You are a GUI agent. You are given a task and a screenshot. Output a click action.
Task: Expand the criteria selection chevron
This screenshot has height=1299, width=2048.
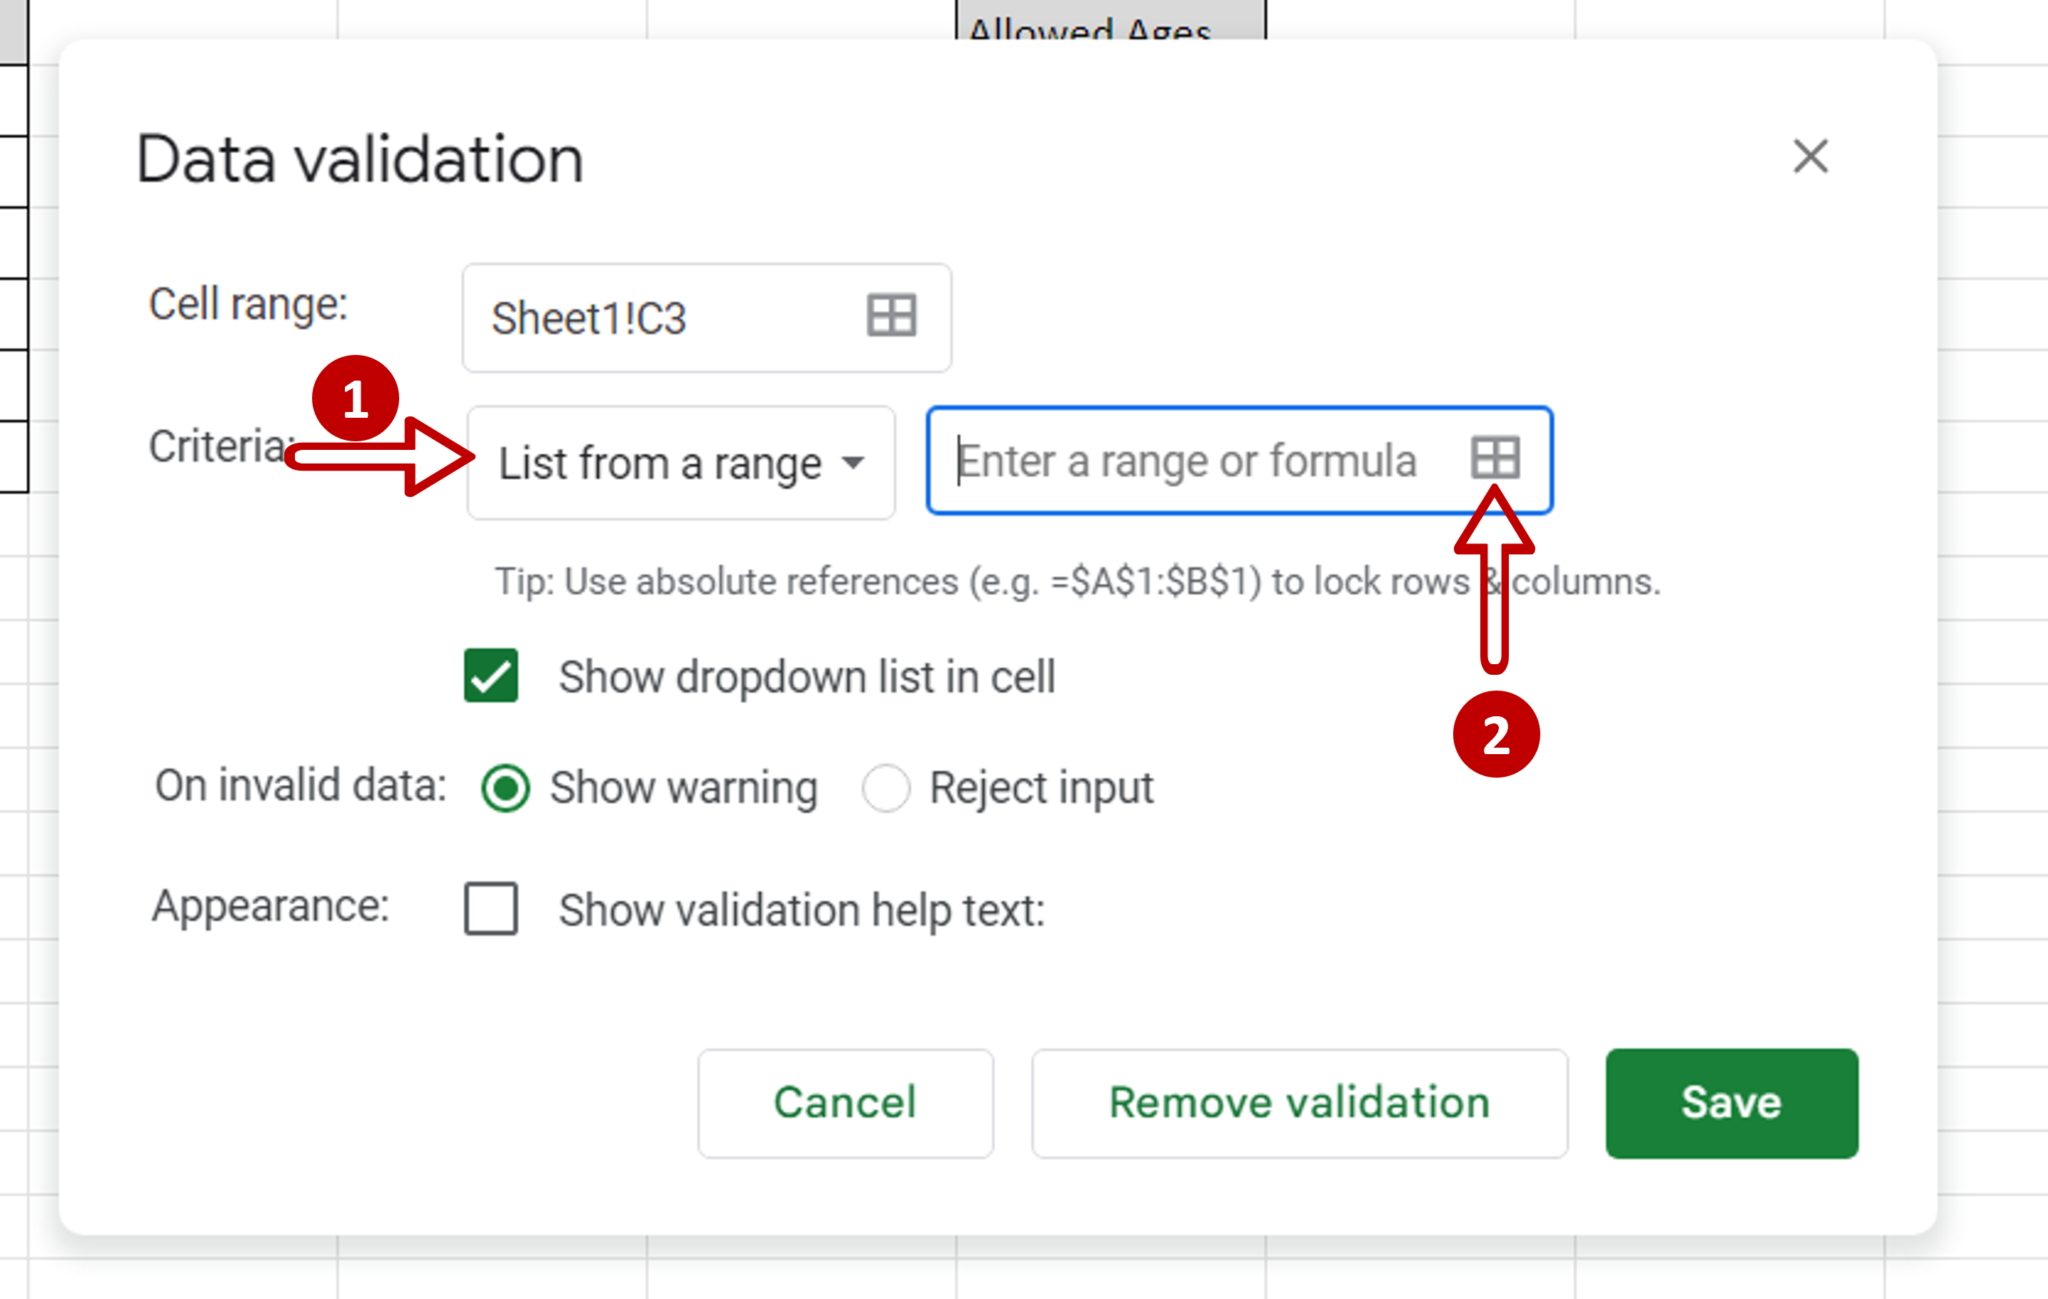(x=854, y=462)
